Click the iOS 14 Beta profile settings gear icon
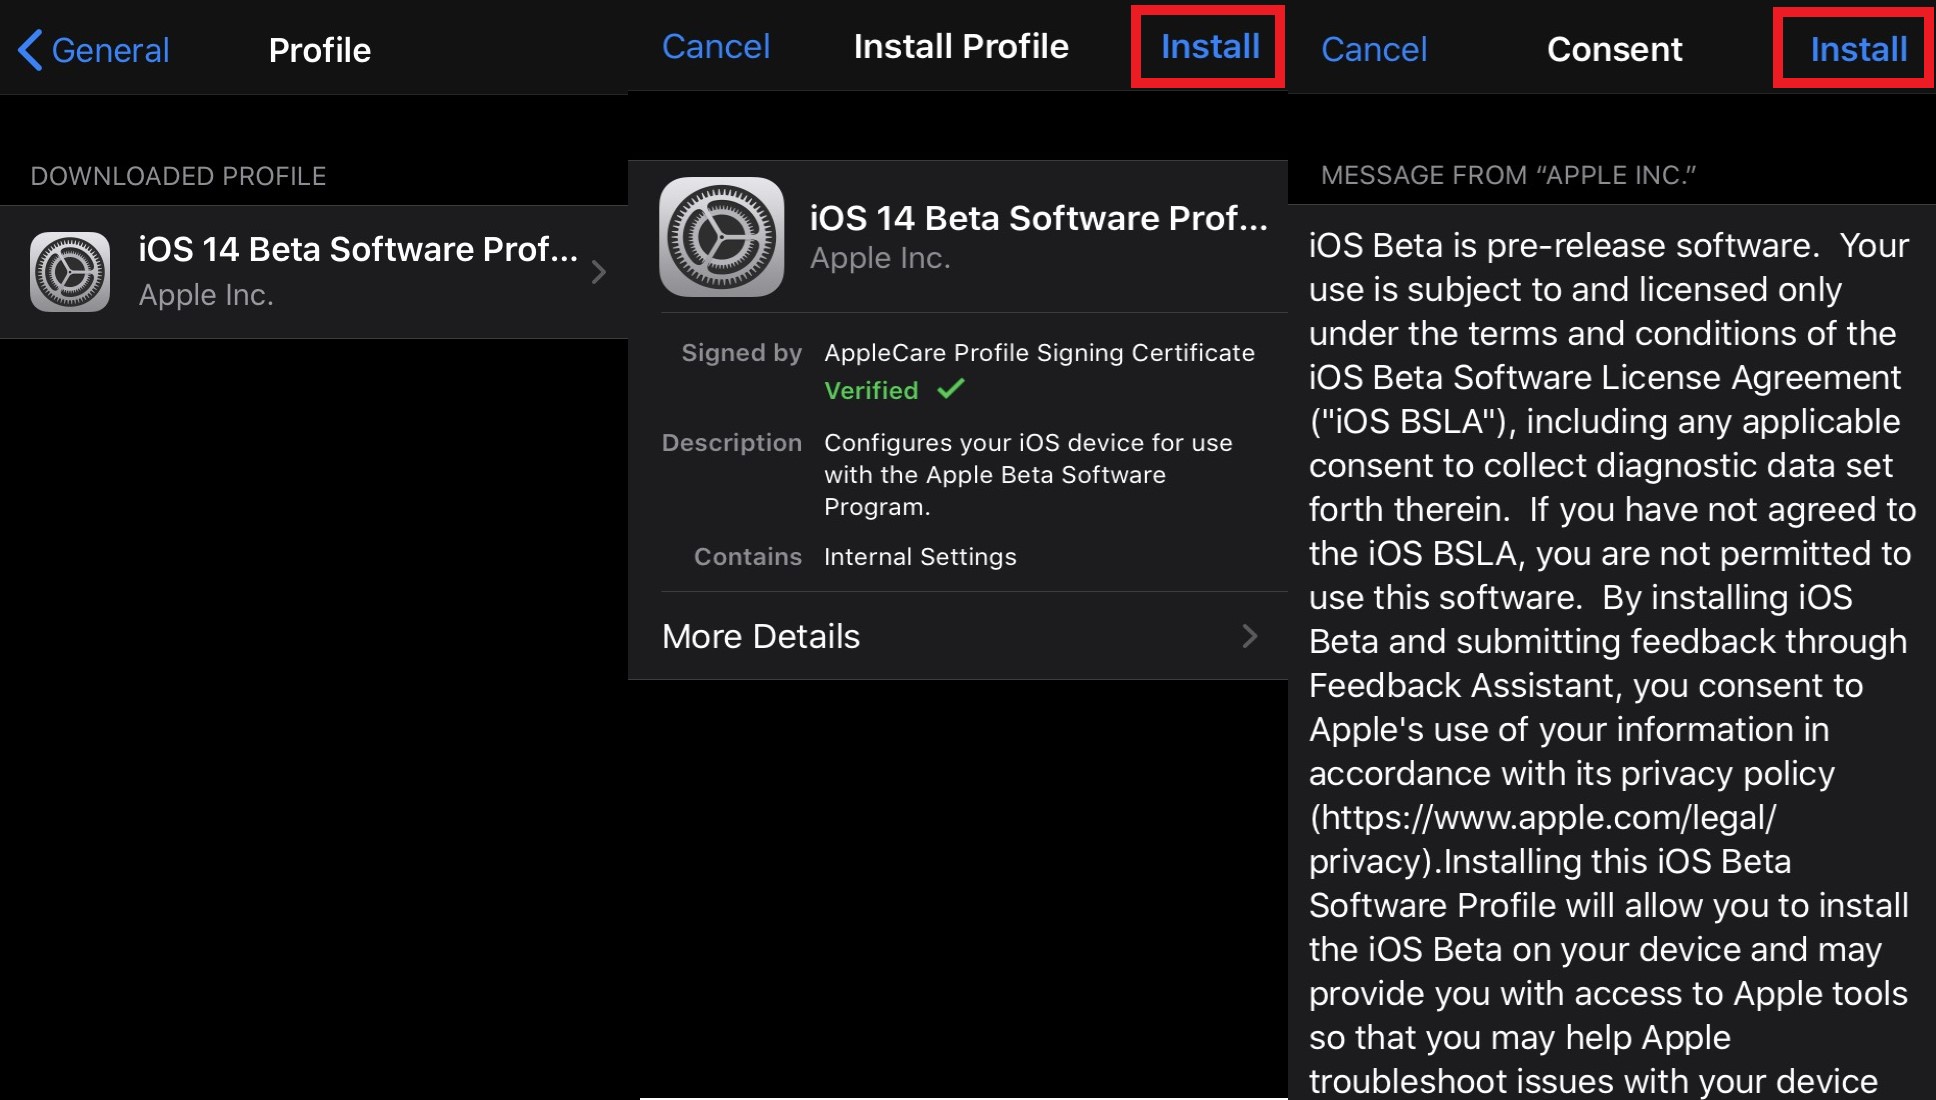 point(70,271)
